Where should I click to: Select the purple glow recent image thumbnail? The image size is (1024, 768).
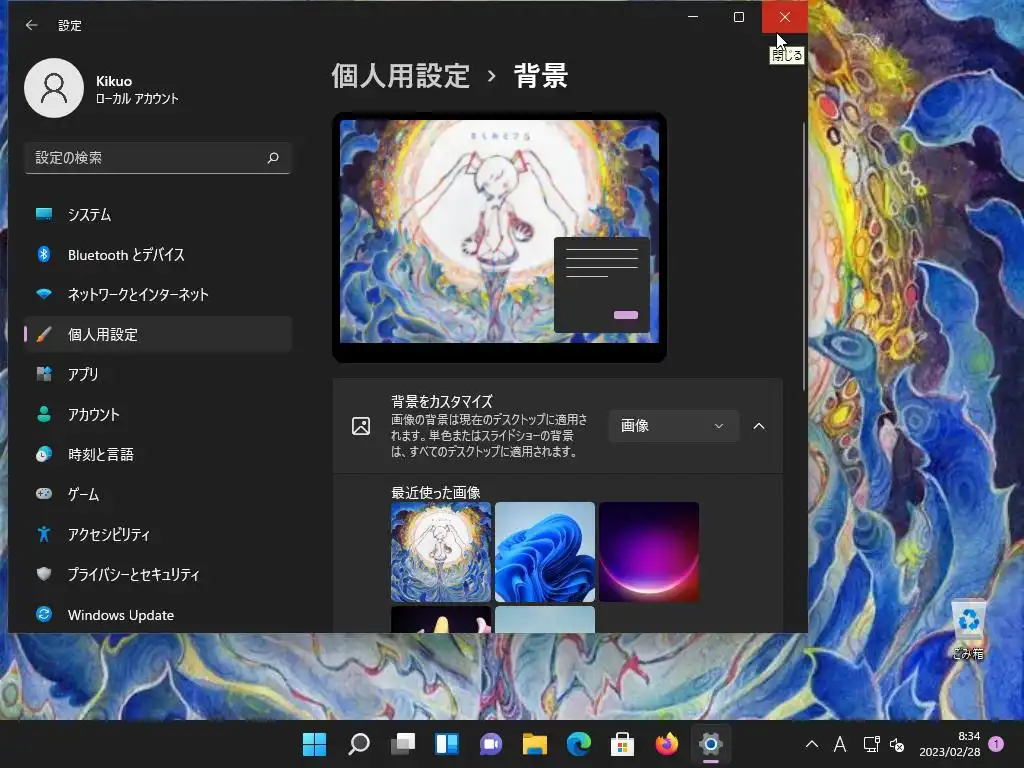(649, 552)
